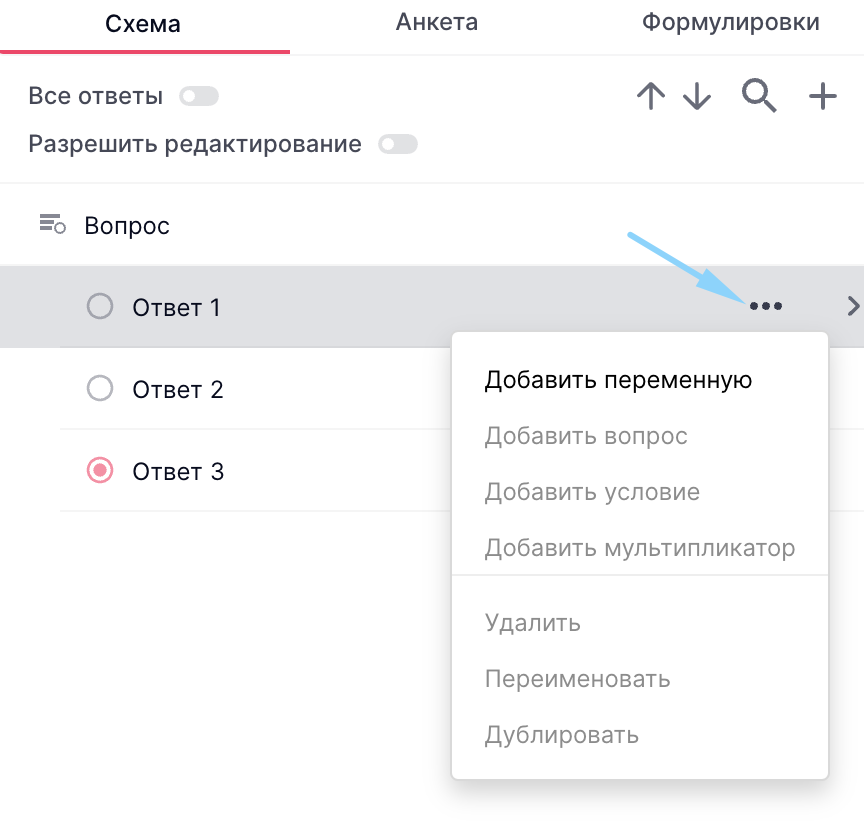Screen dimensions: 864x826
Task: Click Дублировать in the context menu
Action: 561,736
